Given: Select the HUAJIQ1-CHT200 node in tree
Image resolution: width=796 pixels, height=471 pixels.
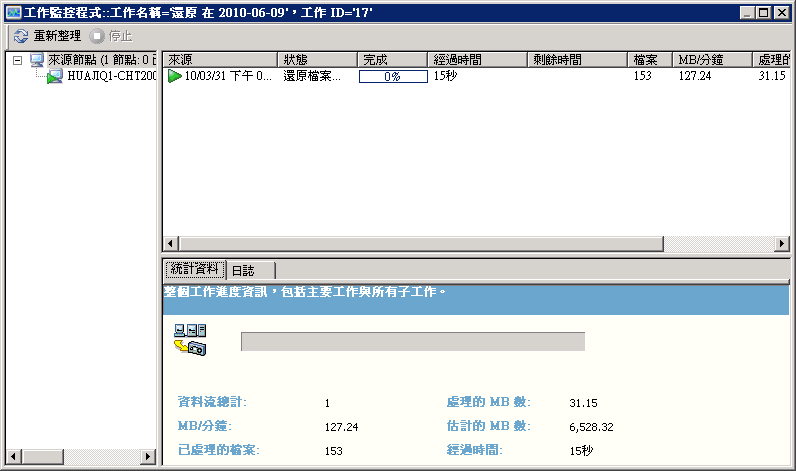Looking at the screenshot, I should pyautogui.click(x=112, y=76).
